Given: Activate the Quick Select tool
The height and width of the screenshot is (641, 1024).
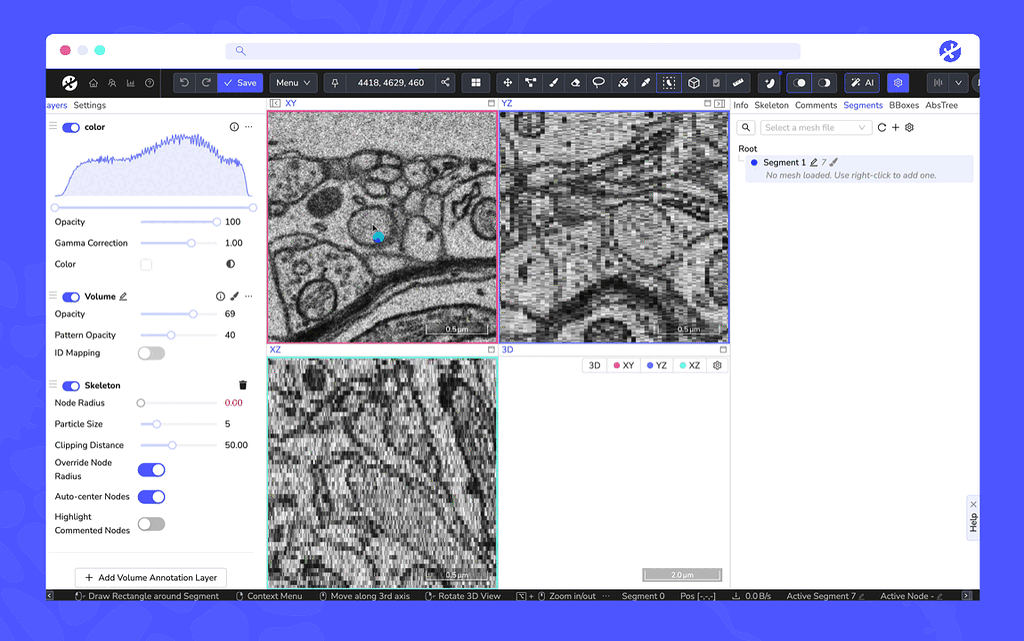Looking at the screenshot, I should point(668,83).
